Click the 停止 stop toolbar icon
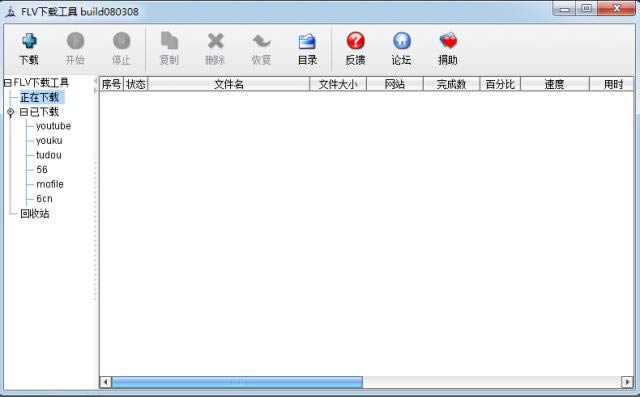640x397 pixels. pyautogui.click(x=121, y=41)
